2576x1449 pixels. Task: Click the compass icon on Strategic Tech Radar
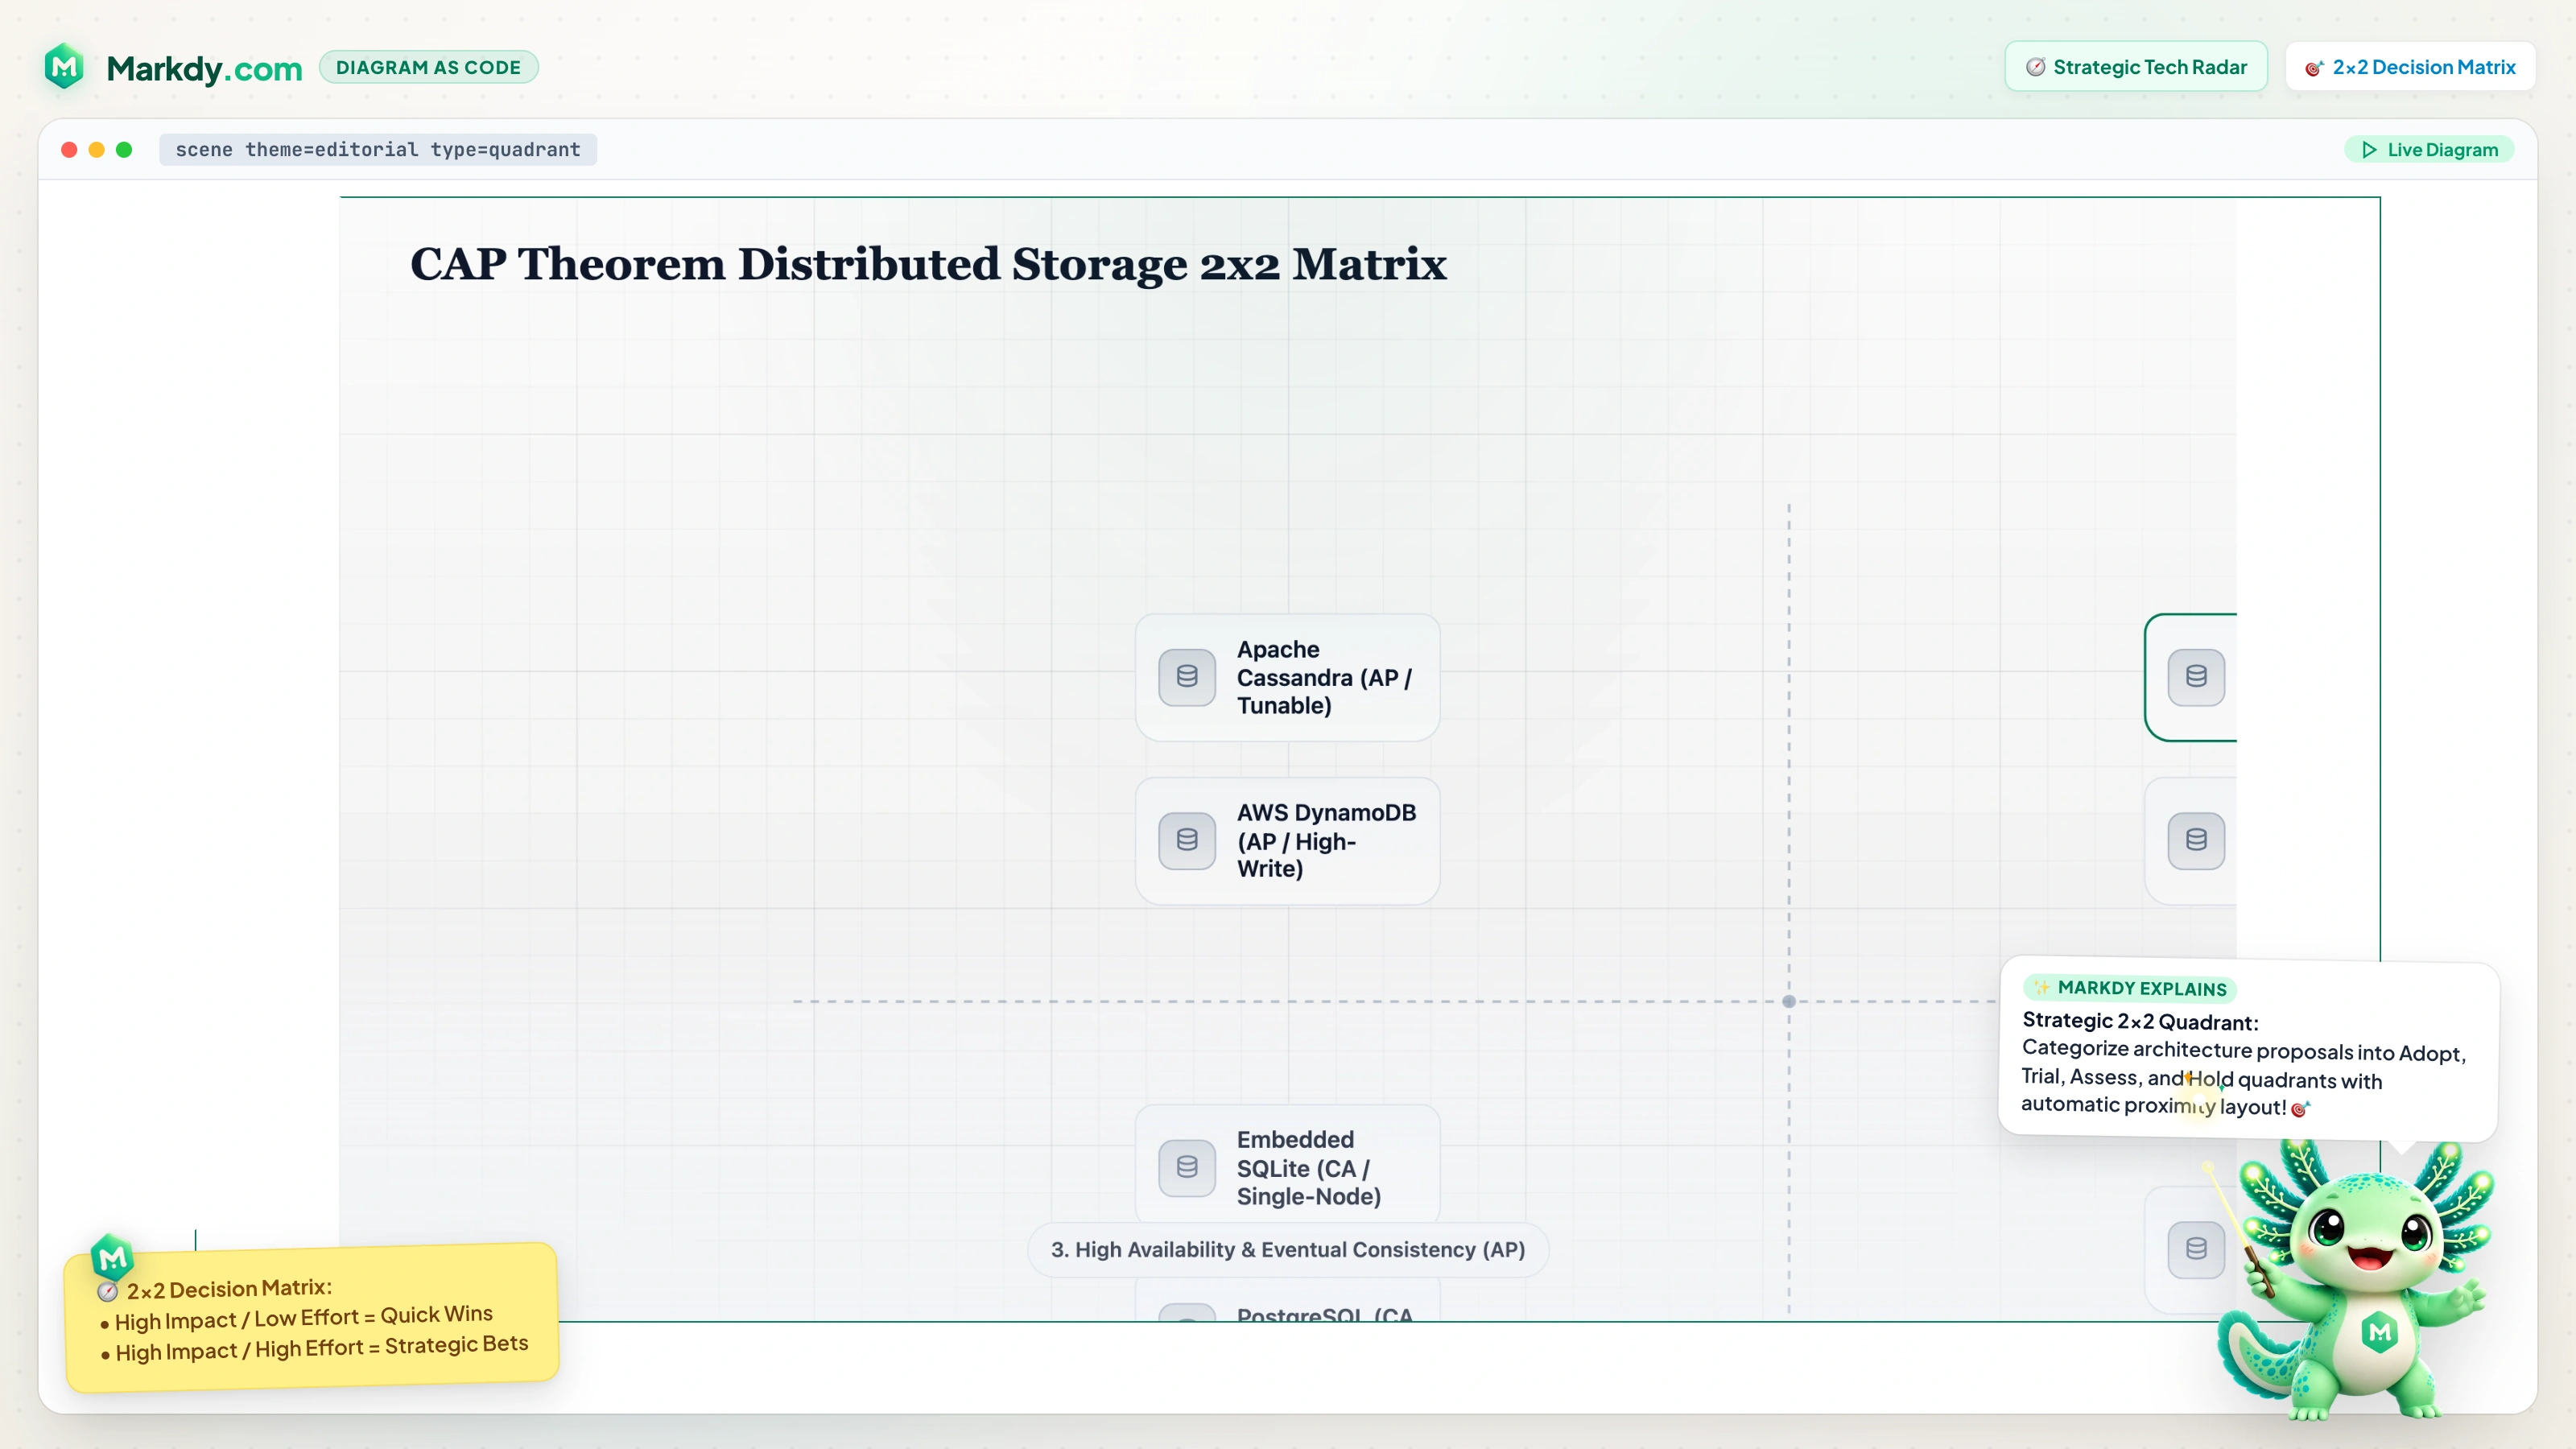[x=2035, y=67]
